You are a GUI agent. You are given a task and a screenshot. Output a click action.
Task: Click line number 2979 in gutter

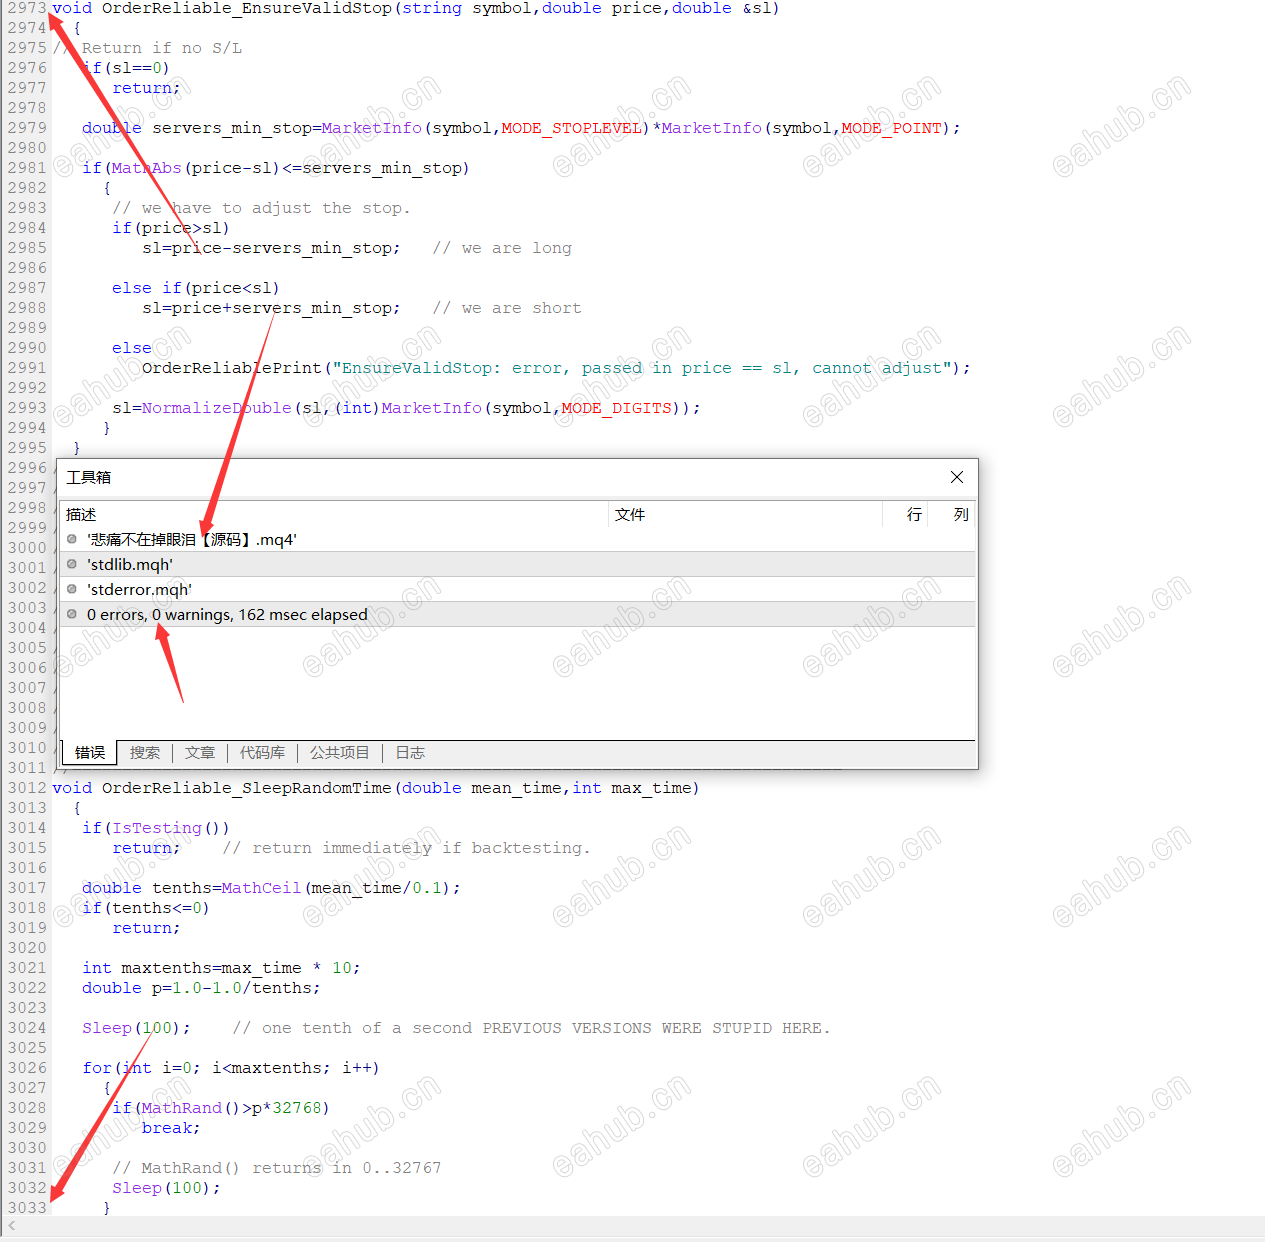tap(27, 128)
